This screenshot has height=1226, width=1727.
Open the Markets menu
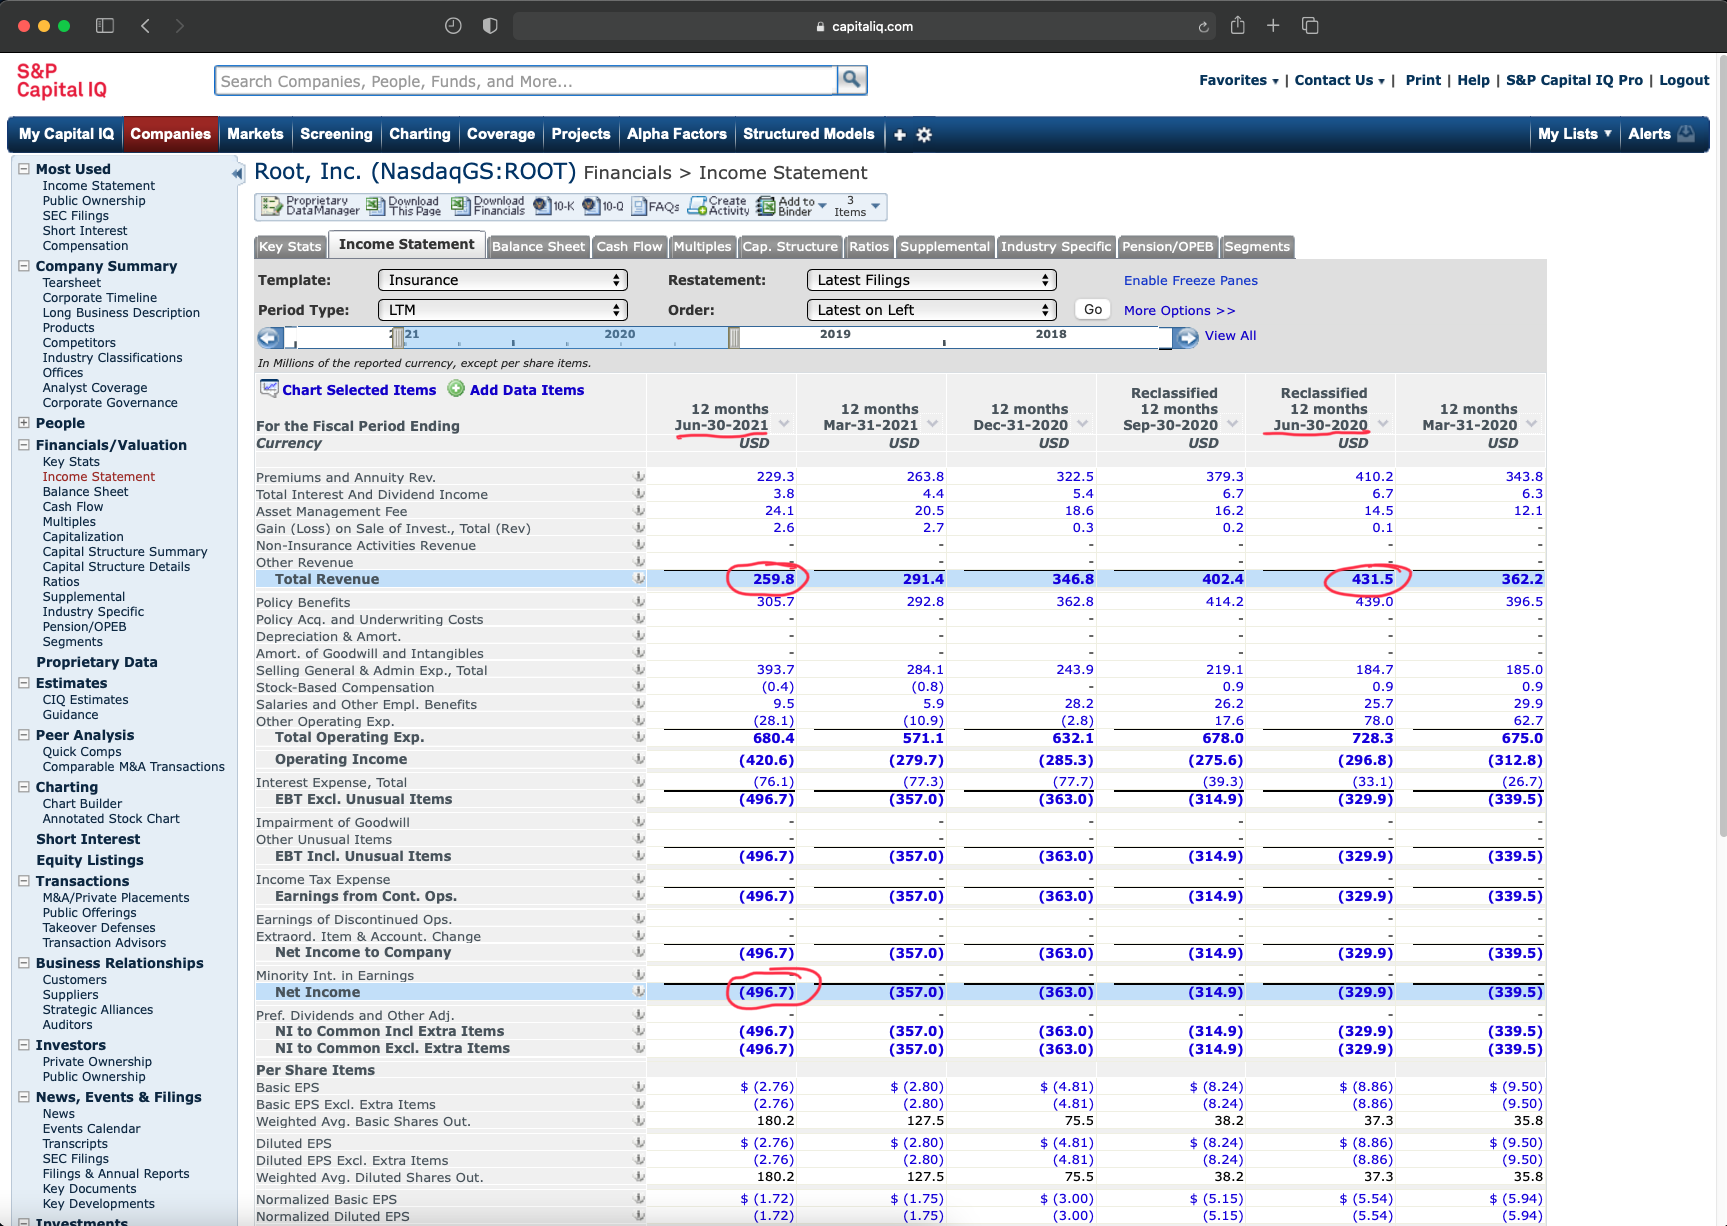[x=255, y=134]
